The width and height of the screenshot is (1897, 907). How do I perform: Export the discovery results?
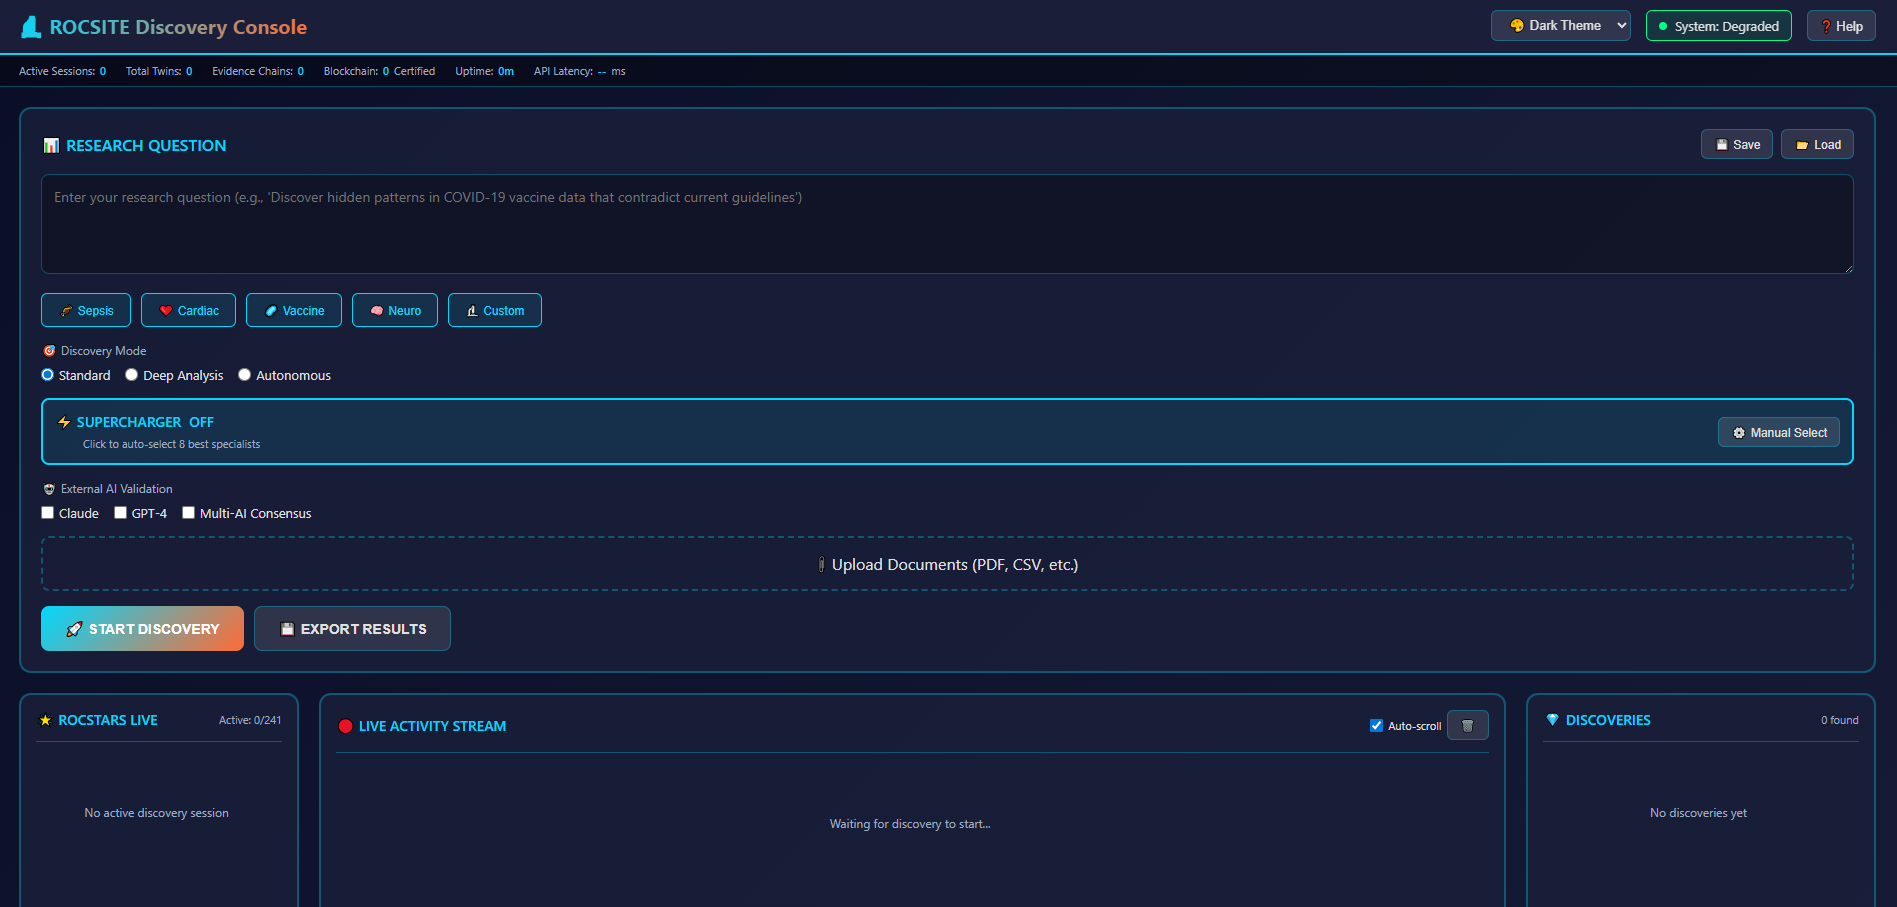point(352,628)
